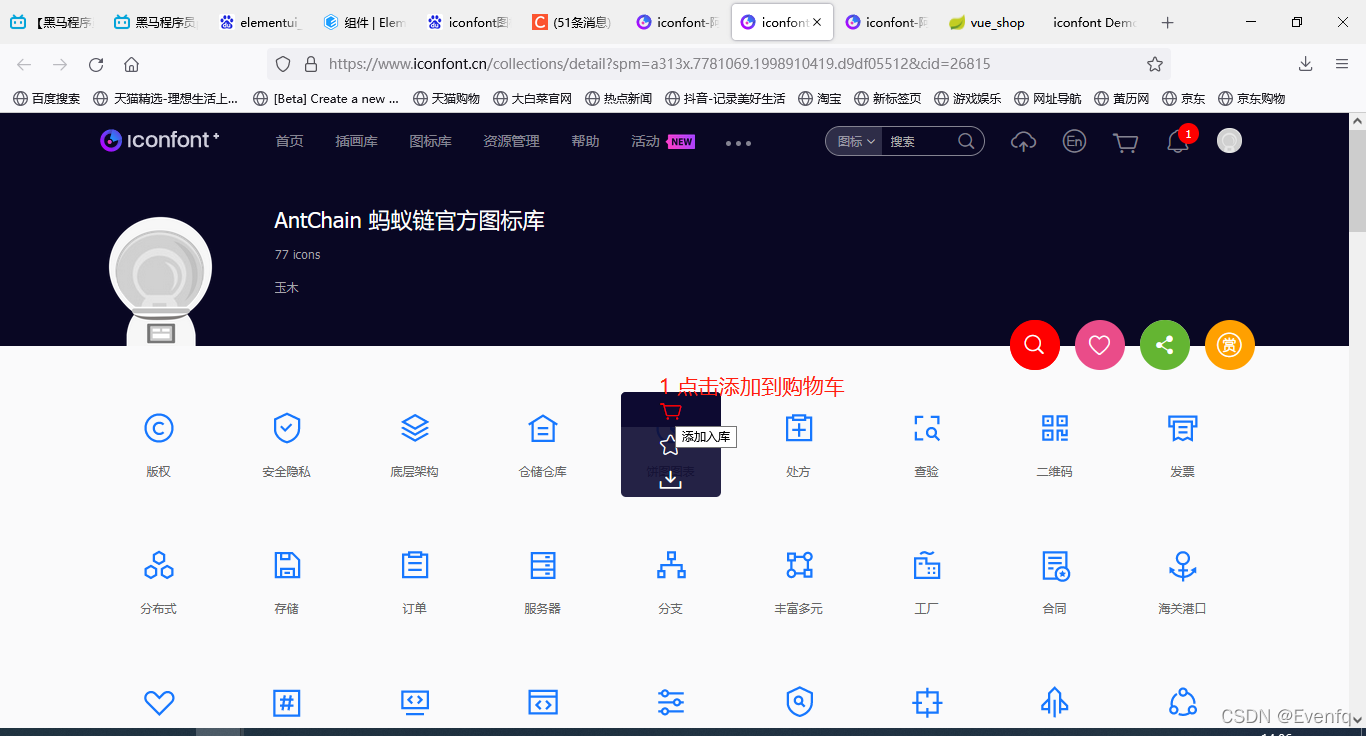The height and width of the screenshot is (736, 1366).
Task: Click author name 玉木
Action: [287, 287]
